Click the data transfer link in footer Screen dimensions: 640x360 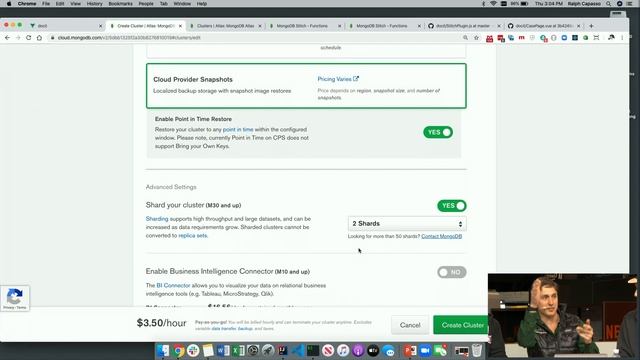tap(224, 329)
